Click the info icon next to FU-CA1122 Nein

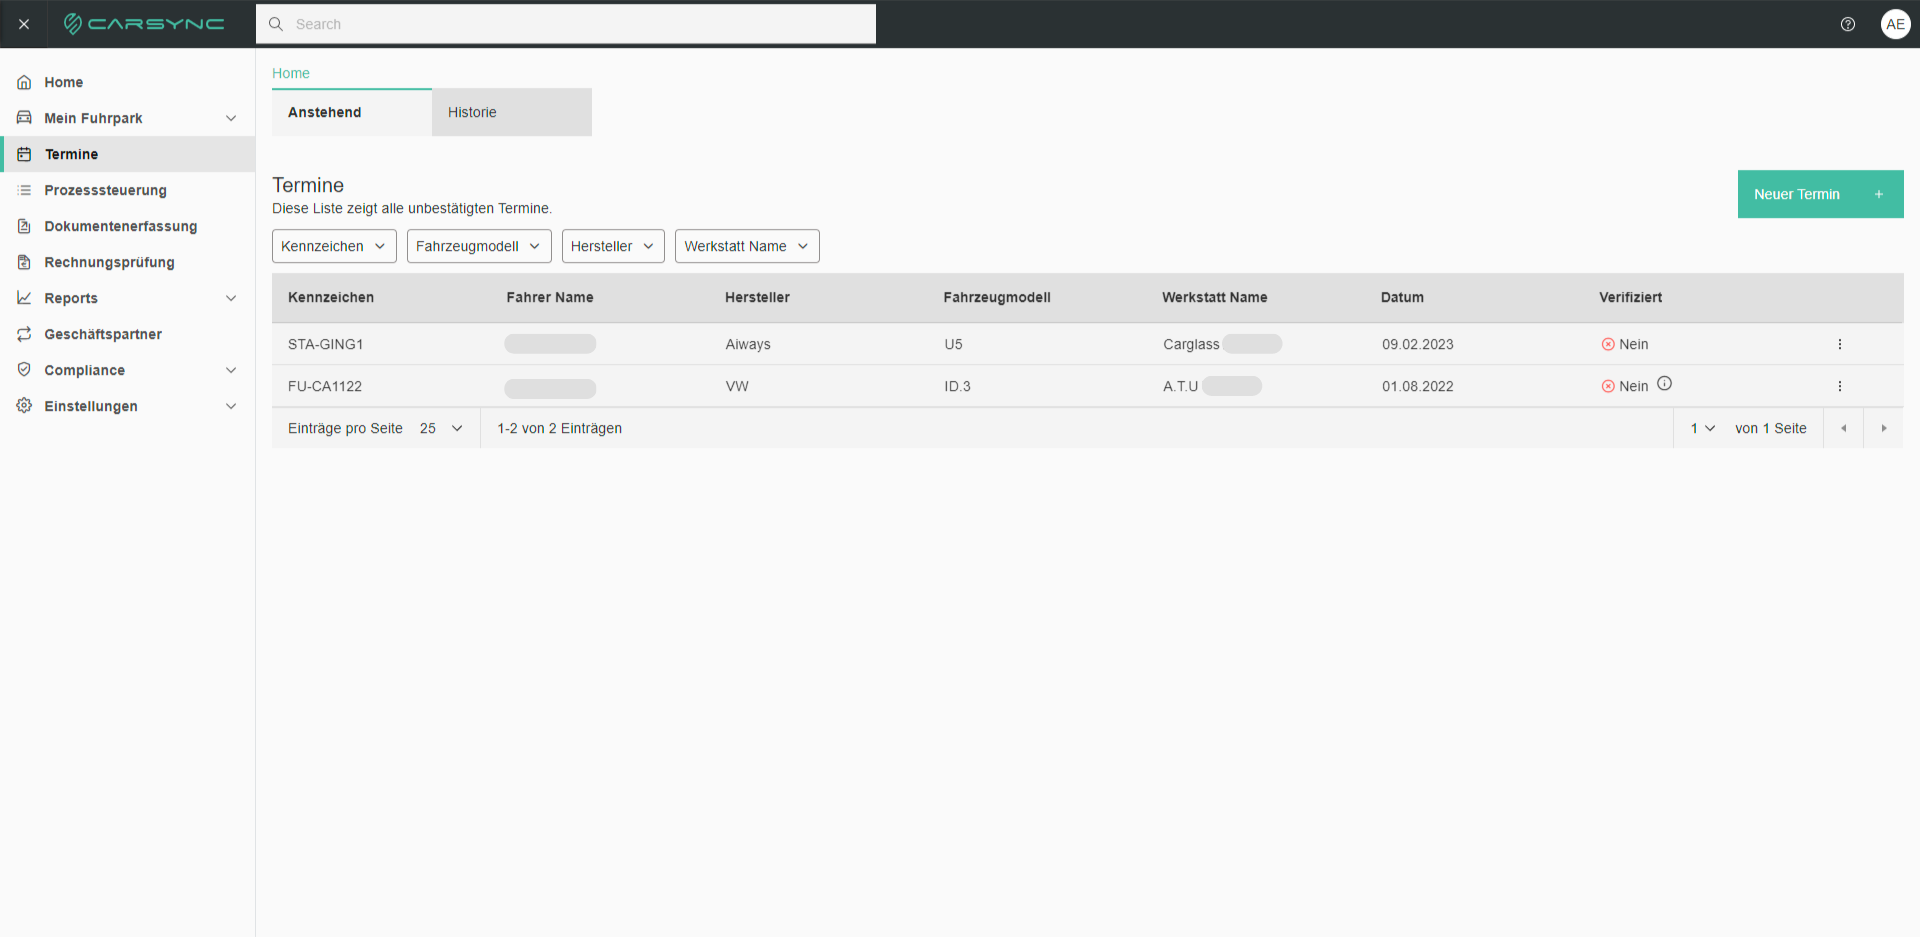(1664, 384)
